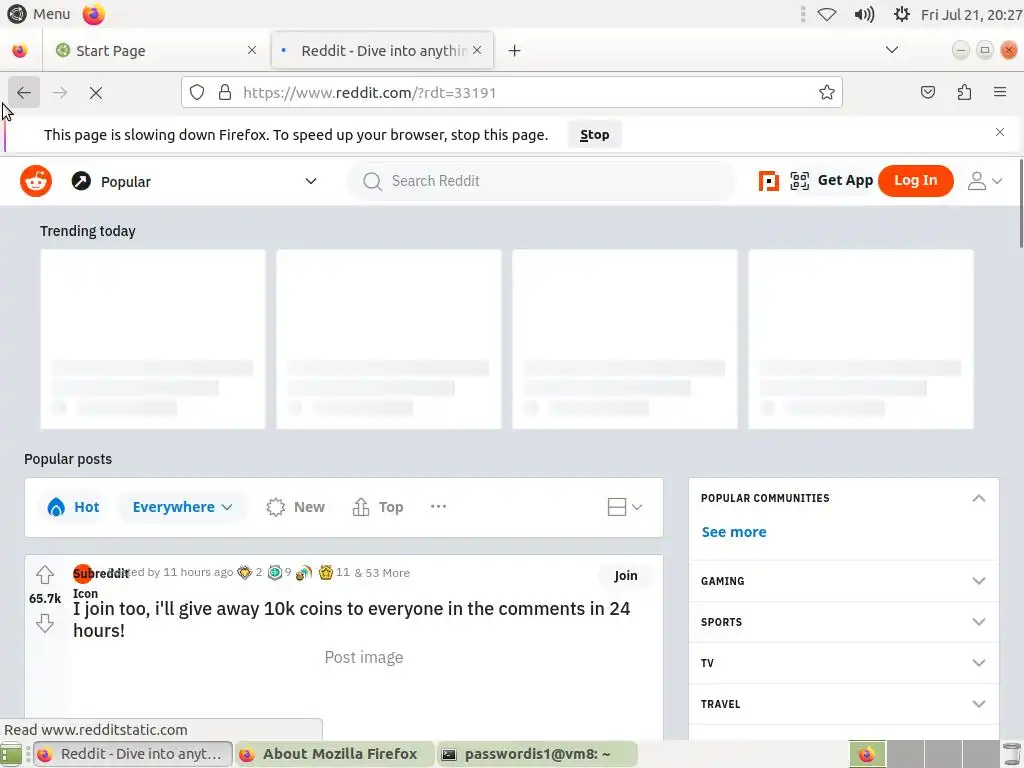The height and width of the screenshot is (768, 1024).
Task: Downvote the 10k coins post
Action: [x=44, y=623]
